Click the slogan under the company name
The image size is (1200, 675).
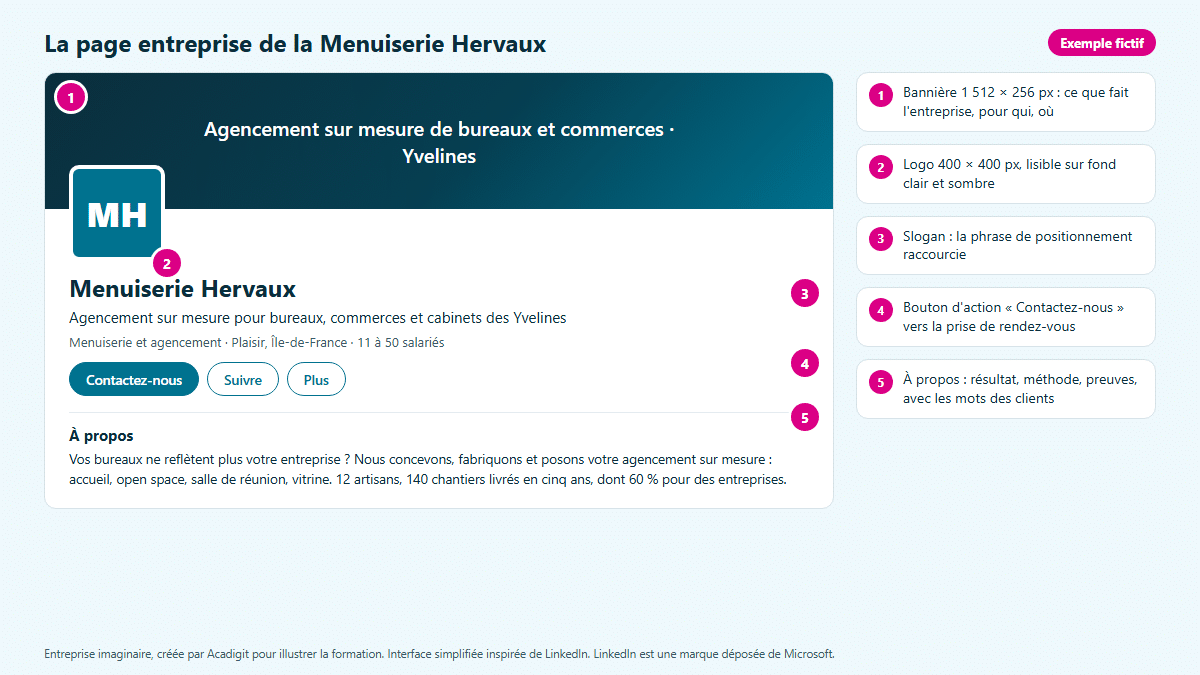click(x=318, y=318)
